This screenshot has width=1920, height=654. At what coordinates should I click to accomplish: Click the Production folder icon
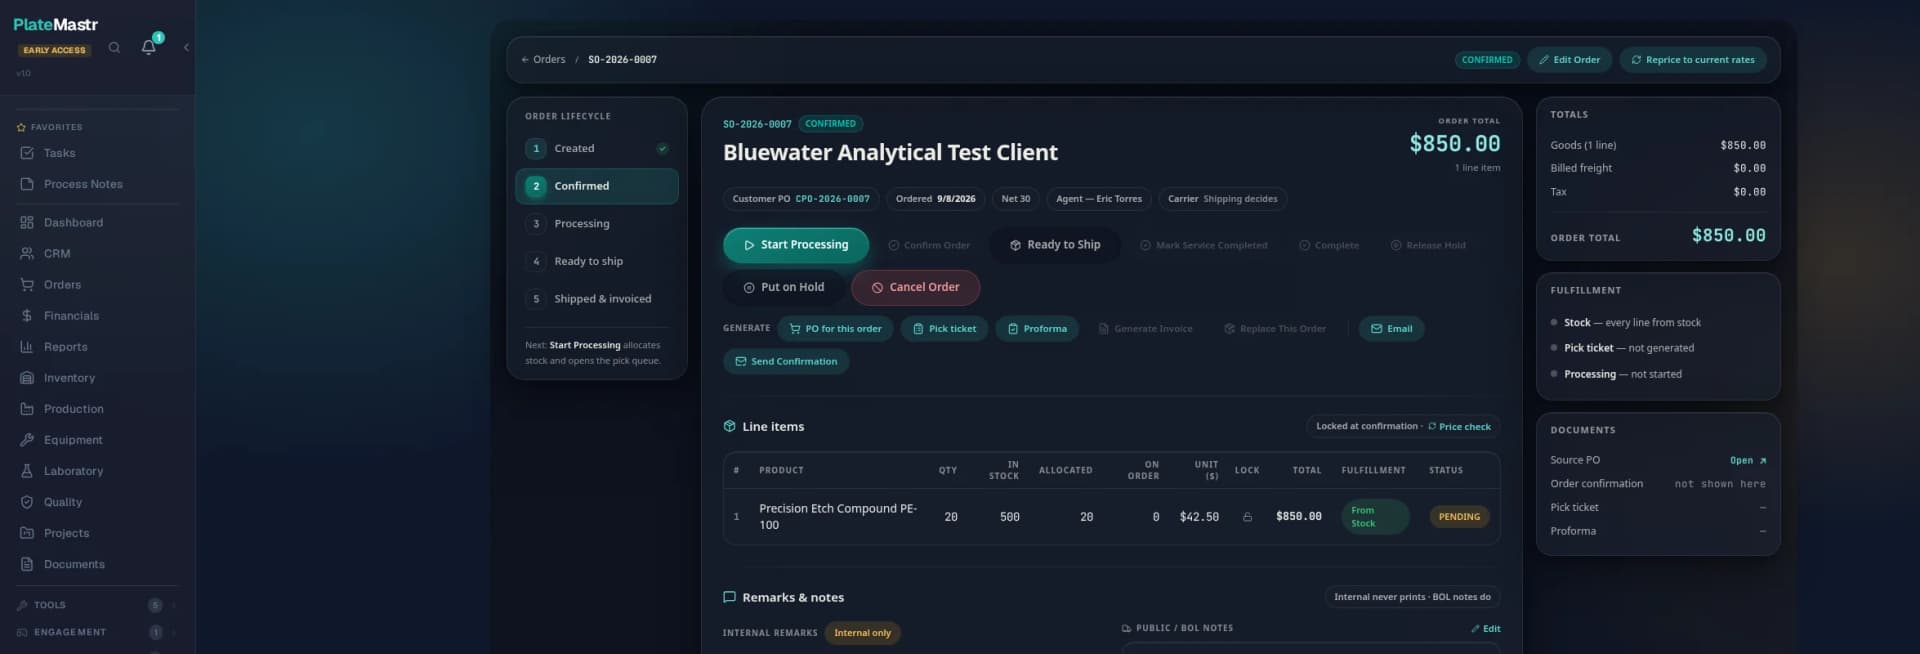coord(27,408)
